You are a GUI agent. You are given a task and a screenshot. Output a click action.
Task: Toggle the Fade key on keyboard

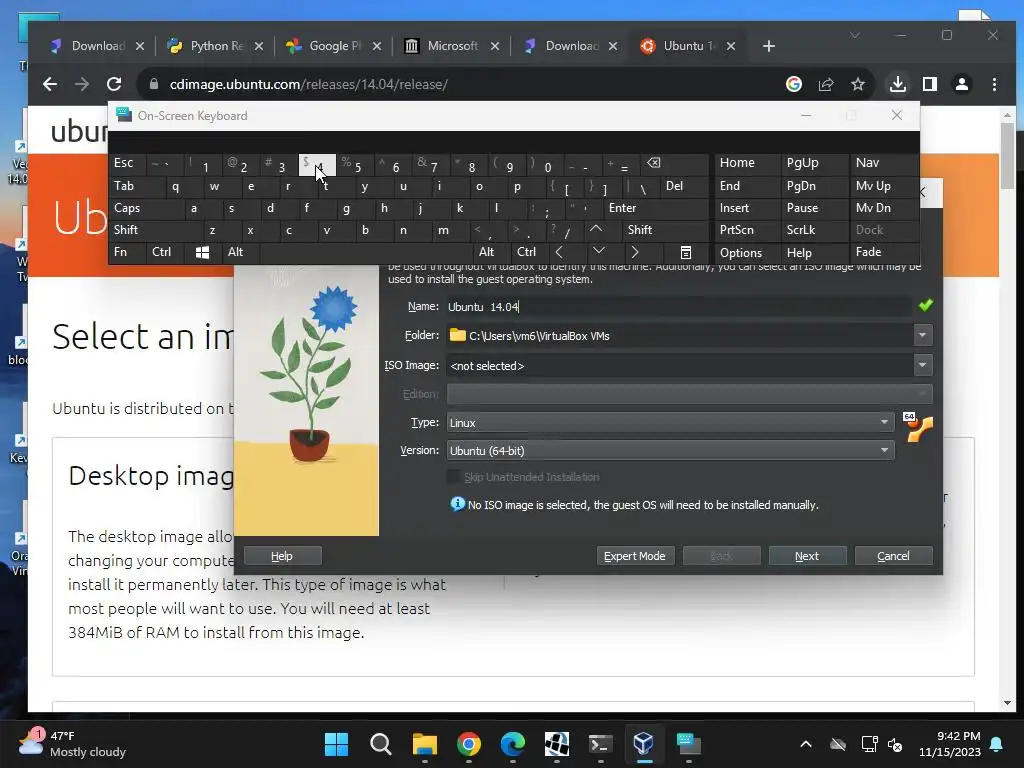[884, 252]
